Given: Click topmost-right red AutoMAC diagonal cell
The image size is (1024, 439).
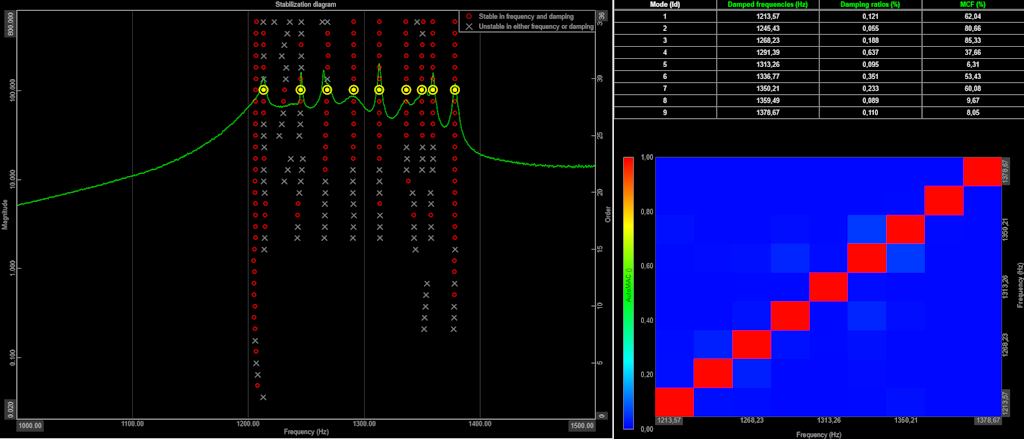Looking at the screenshot, I should (x=982, y=172).
